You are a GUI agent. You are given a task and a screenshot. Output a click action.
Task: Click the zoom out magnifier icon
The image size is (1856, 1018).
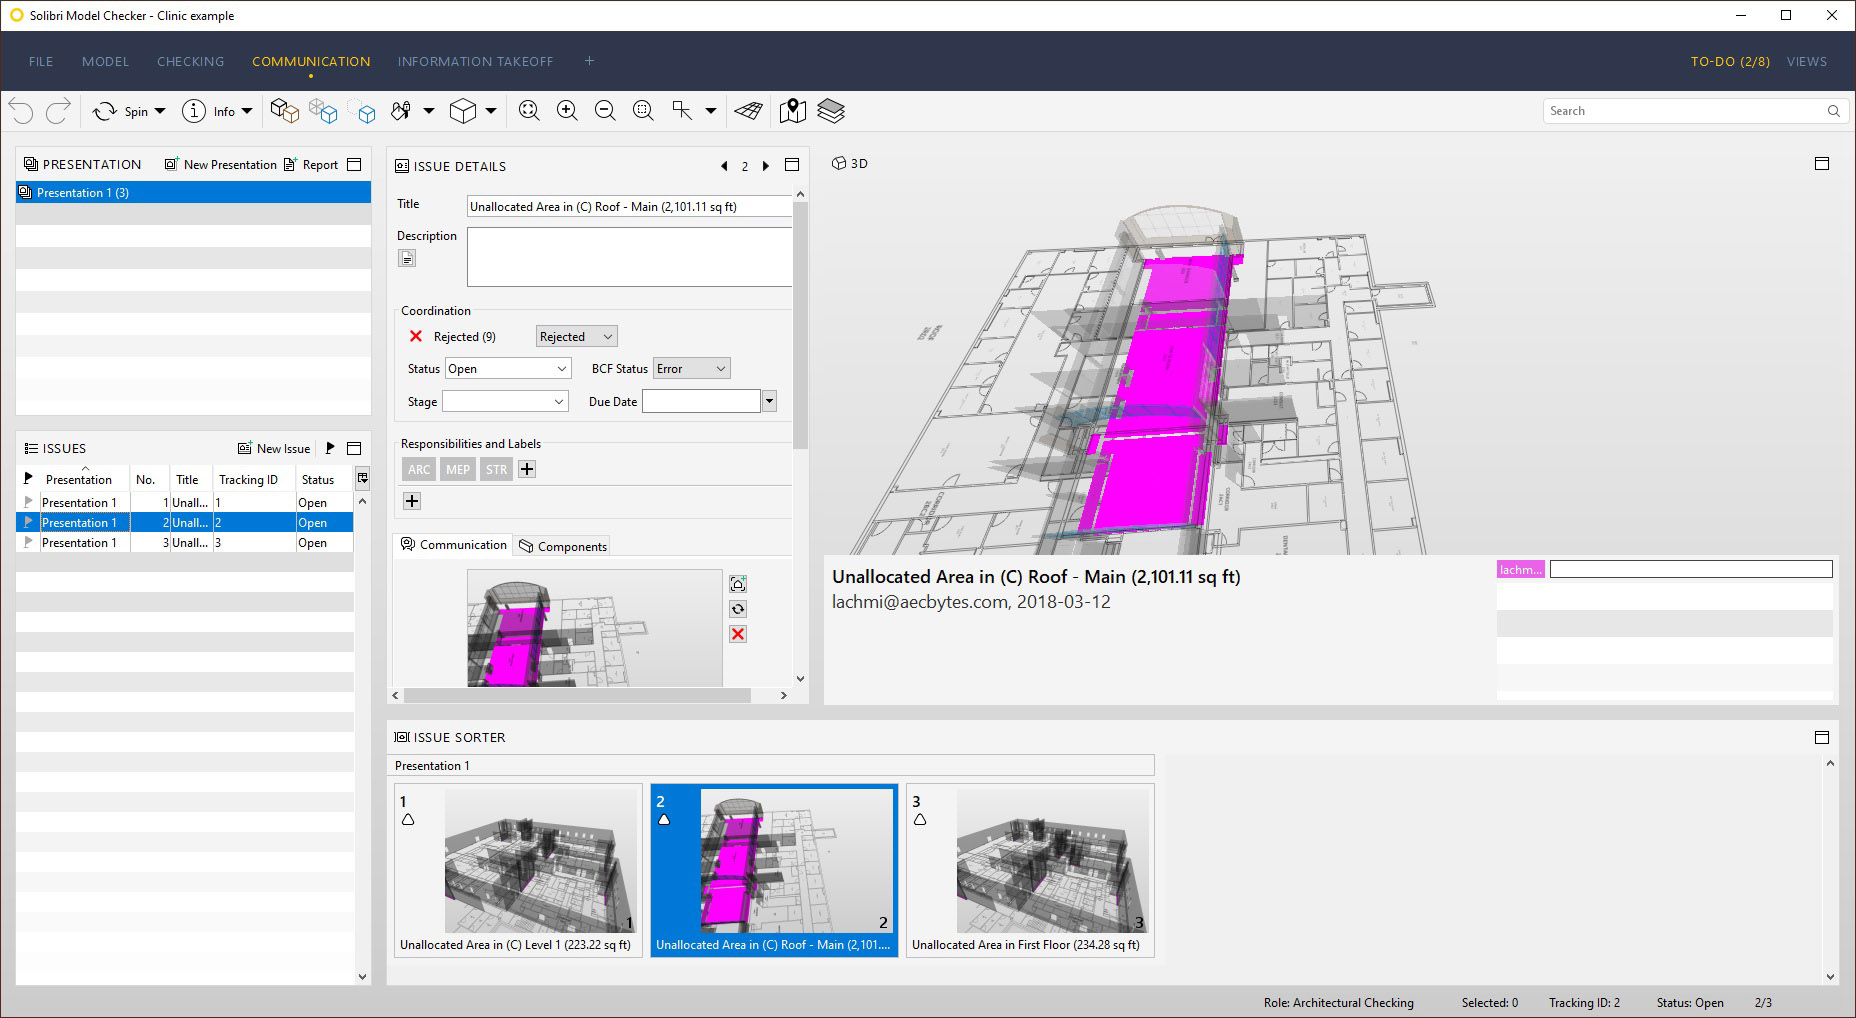pyautogui.click(x=605, y=111)
